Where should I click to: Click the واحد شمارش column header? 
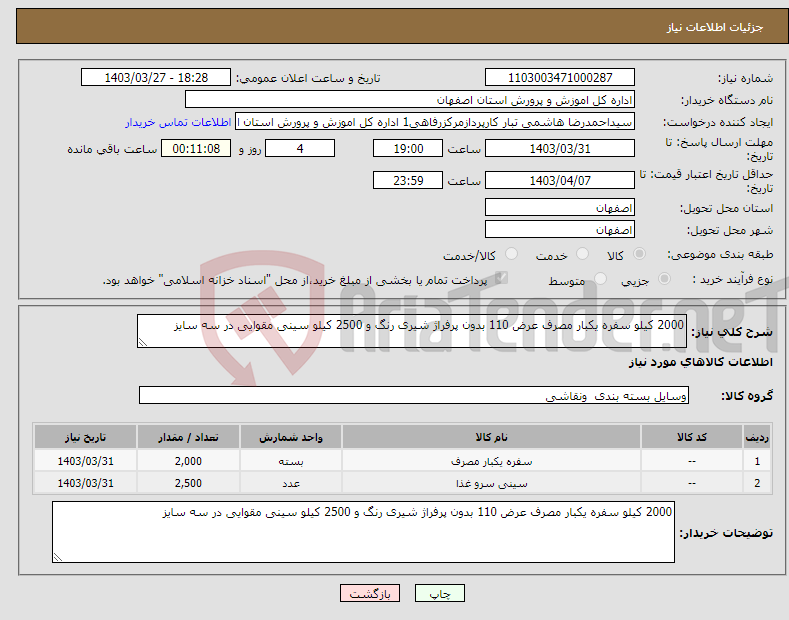(x=291, y=437)
